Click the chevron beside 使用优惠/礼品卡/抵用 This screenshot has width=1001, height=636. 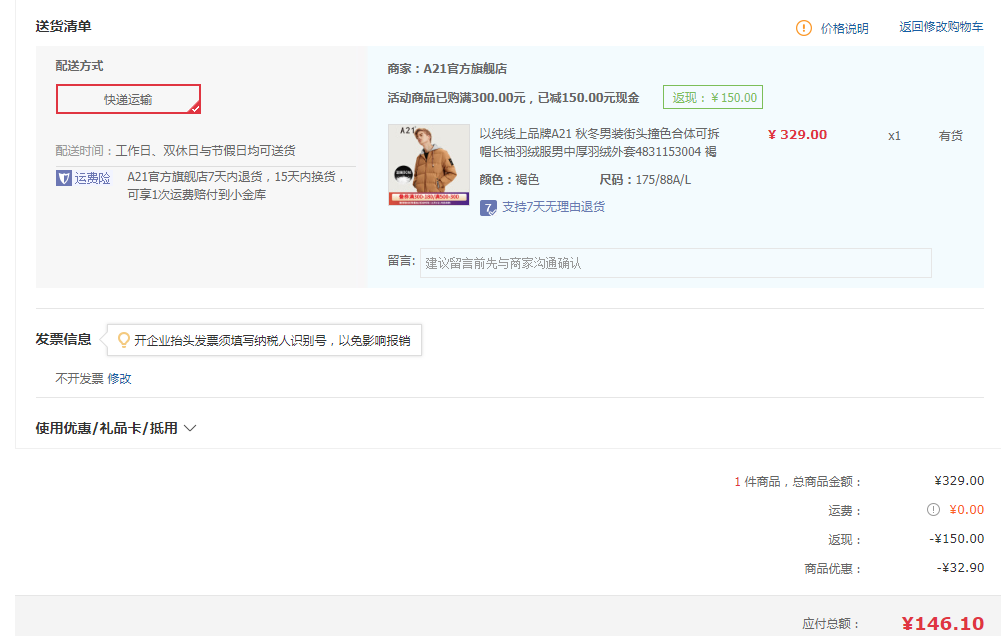coord(190,428)
